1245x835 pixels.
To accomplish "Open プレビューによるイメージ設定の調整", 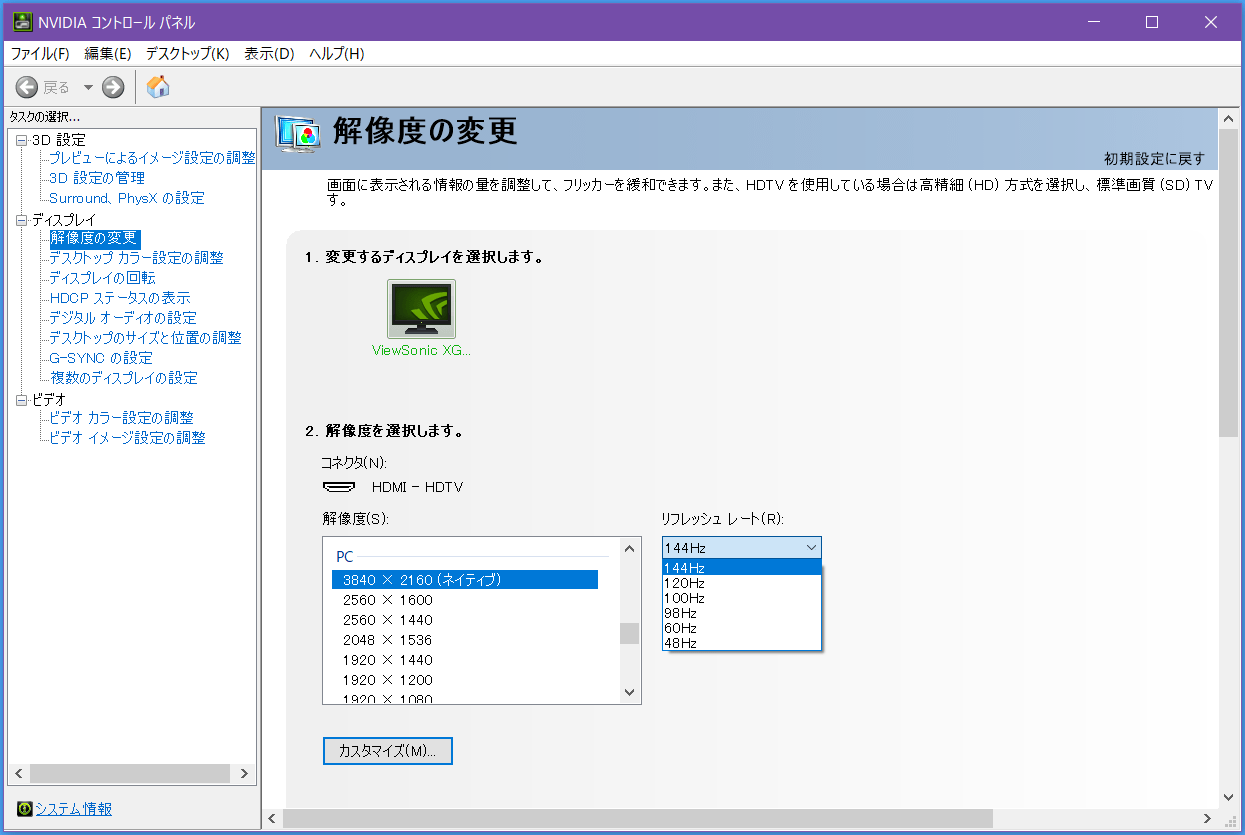I will [x=152, y=158].
